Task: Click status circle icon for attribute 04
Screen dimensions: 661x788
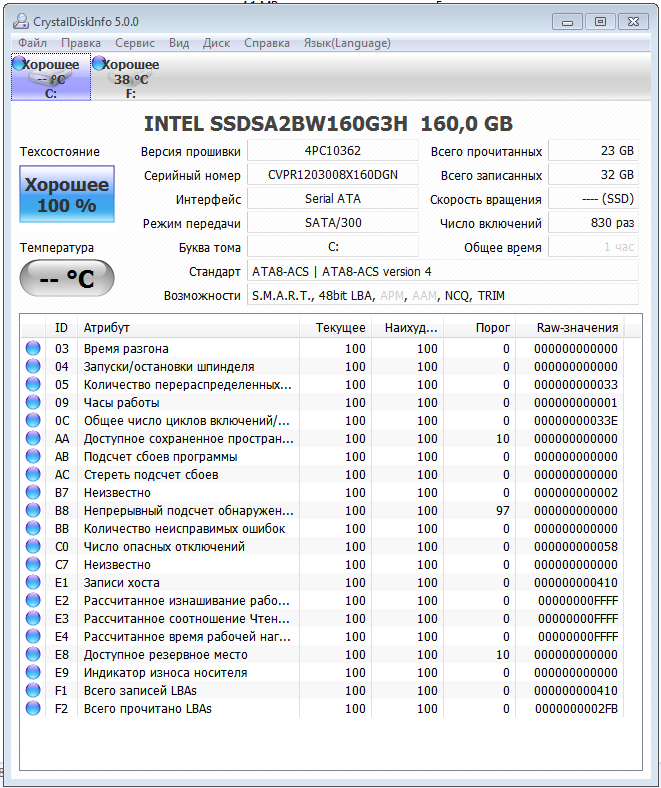Action: pos(33,366)
